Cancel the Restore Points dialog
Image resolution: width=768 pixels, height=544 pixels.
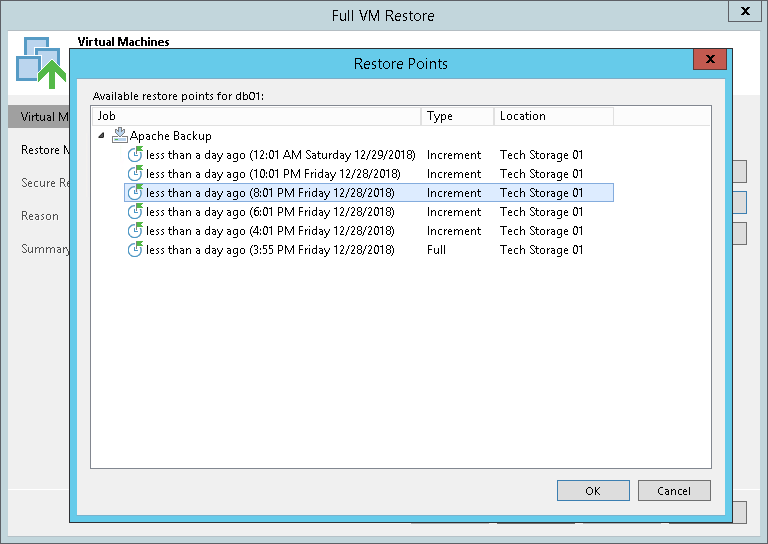[x=674, y=490]
